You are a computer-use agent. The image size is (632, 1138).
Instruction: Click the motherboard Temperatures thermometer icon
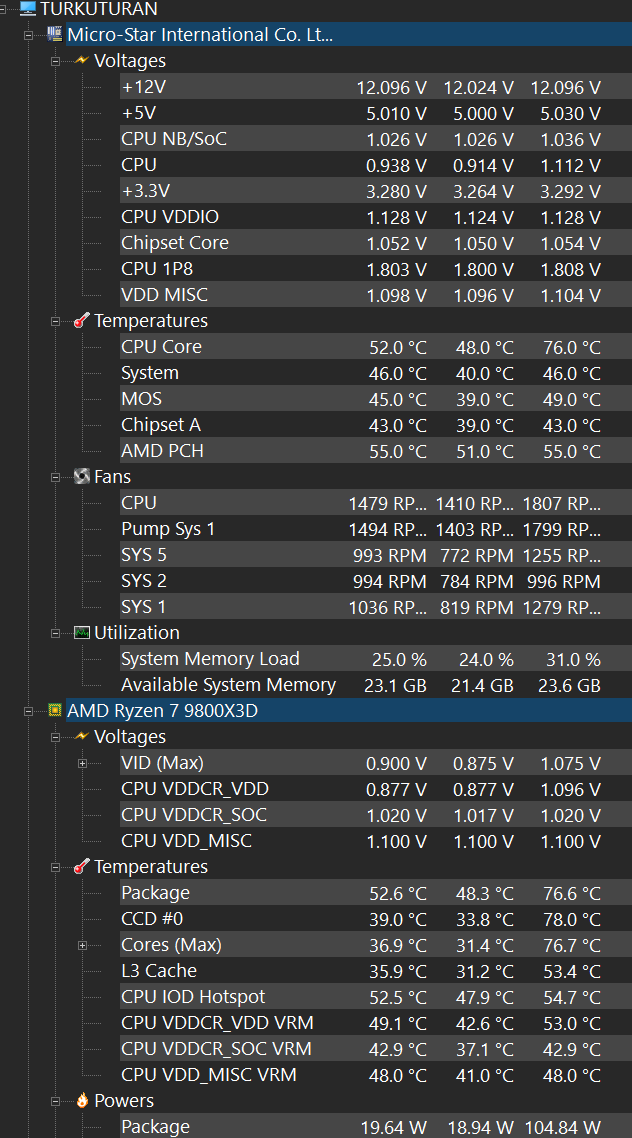tap(82, 320)
